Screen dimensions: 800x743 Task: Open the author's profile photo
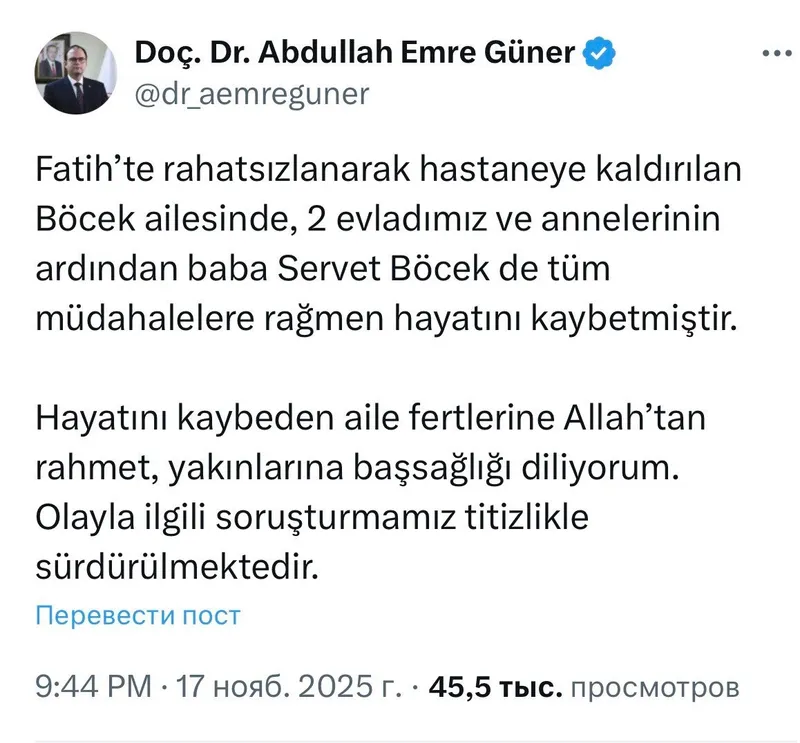[x=76, y=73]
